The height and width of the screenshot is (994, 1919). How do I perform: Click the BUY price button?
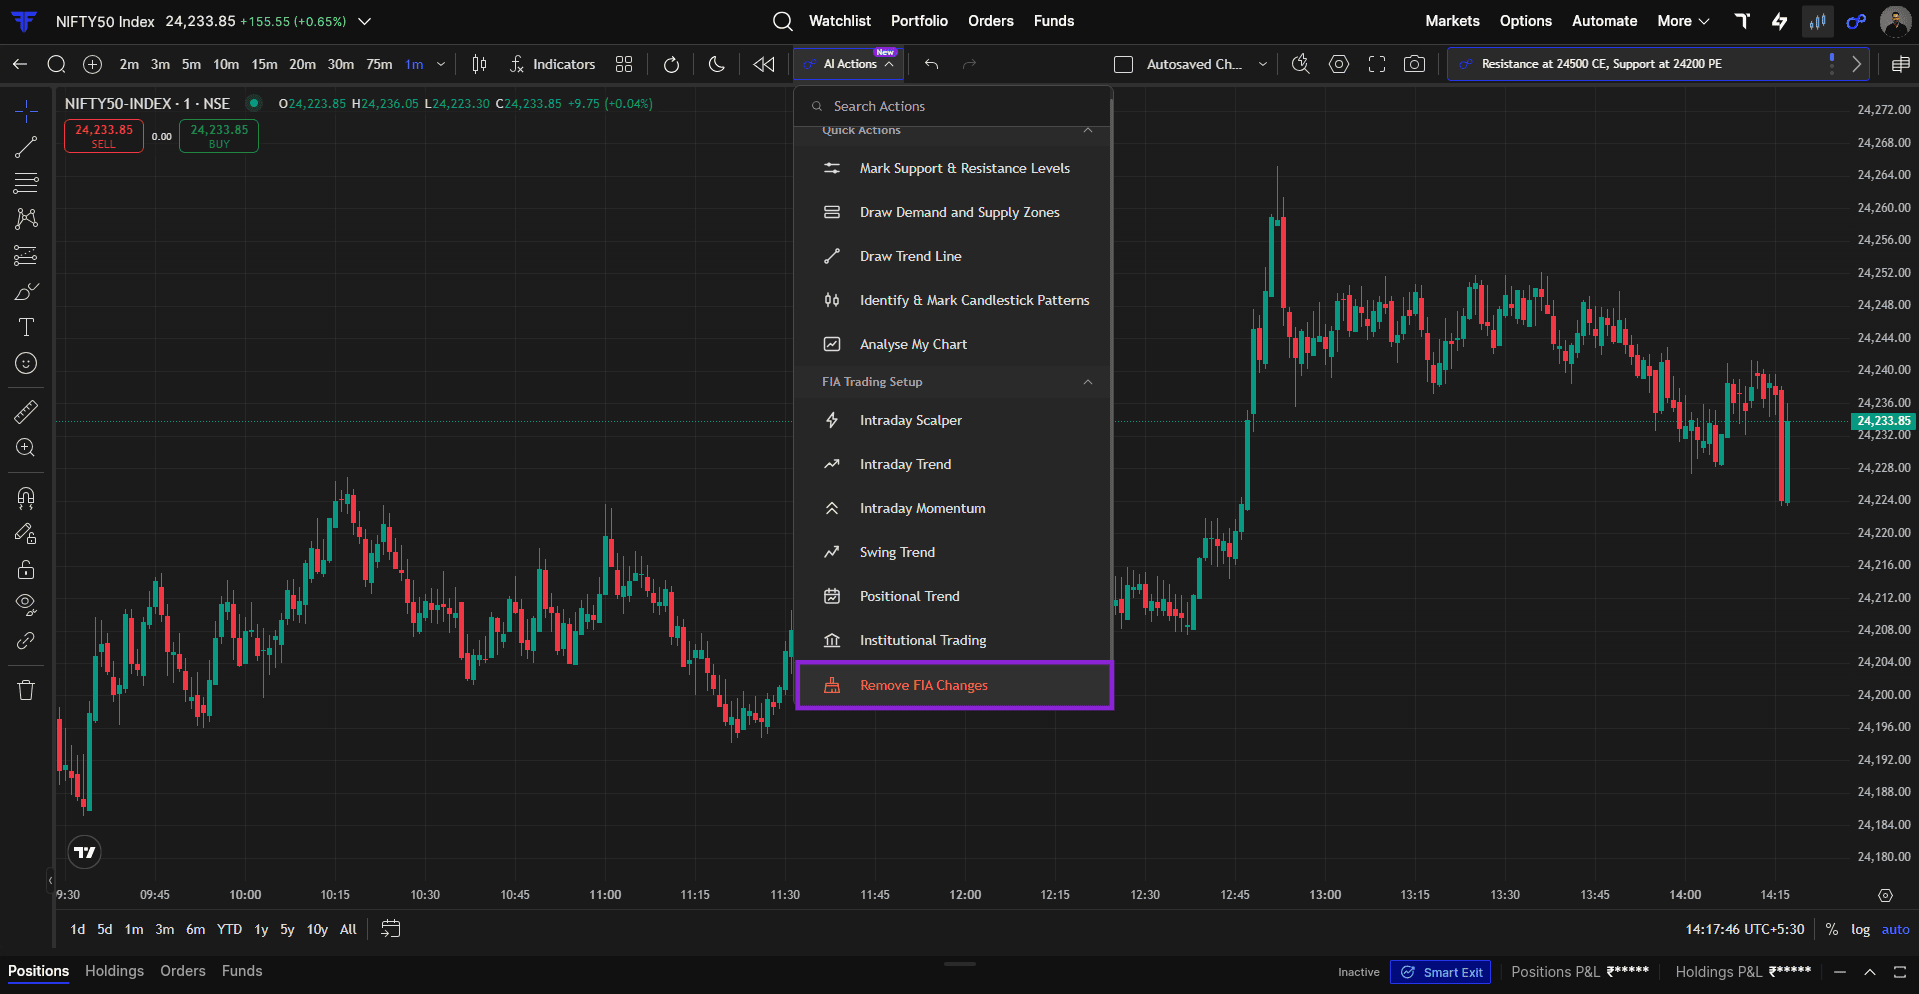coord(219,136)
